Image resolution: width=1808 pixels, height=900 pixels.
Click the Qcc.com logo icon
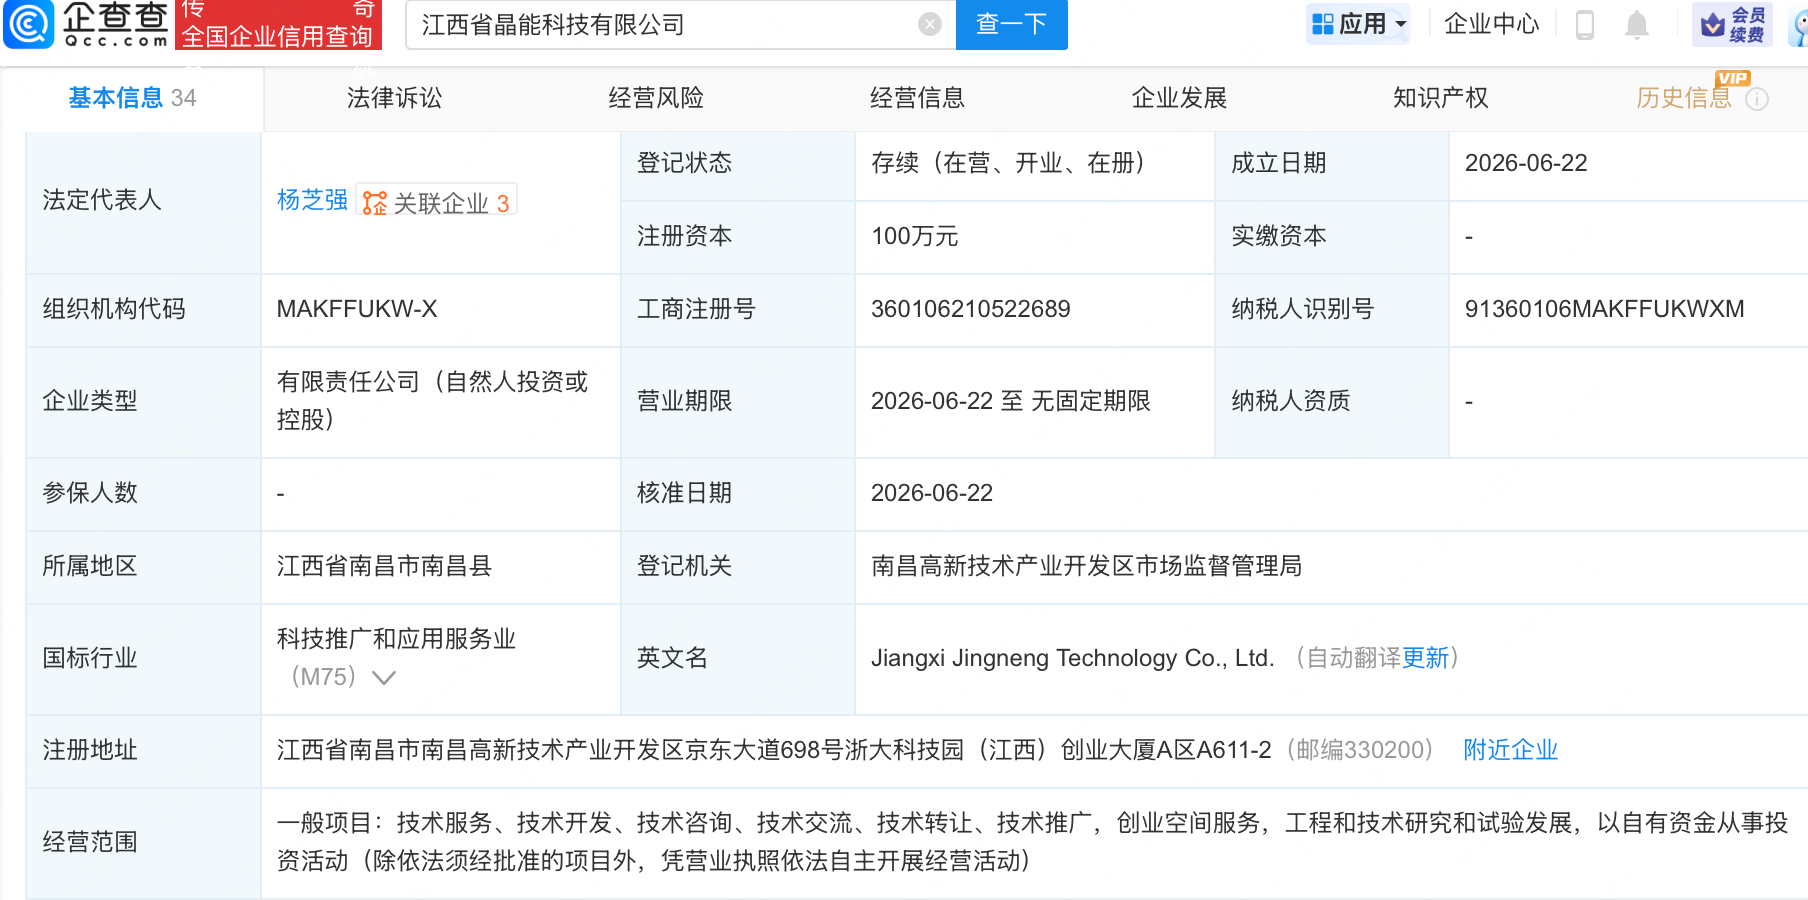coord(29,24)
